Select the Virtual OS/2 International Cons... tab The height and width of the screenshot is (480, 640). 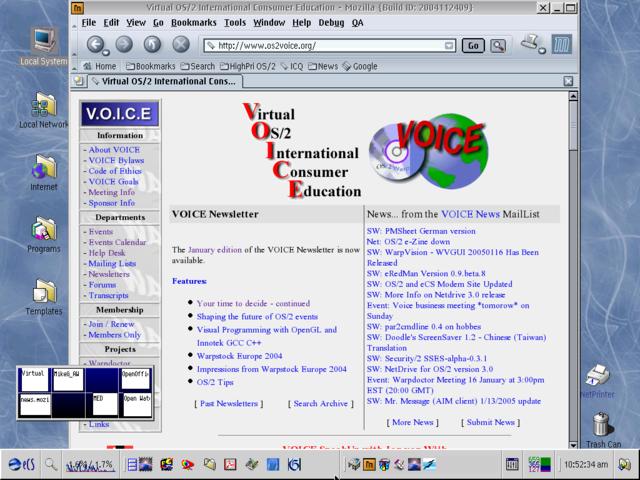[x=165, y=81]
